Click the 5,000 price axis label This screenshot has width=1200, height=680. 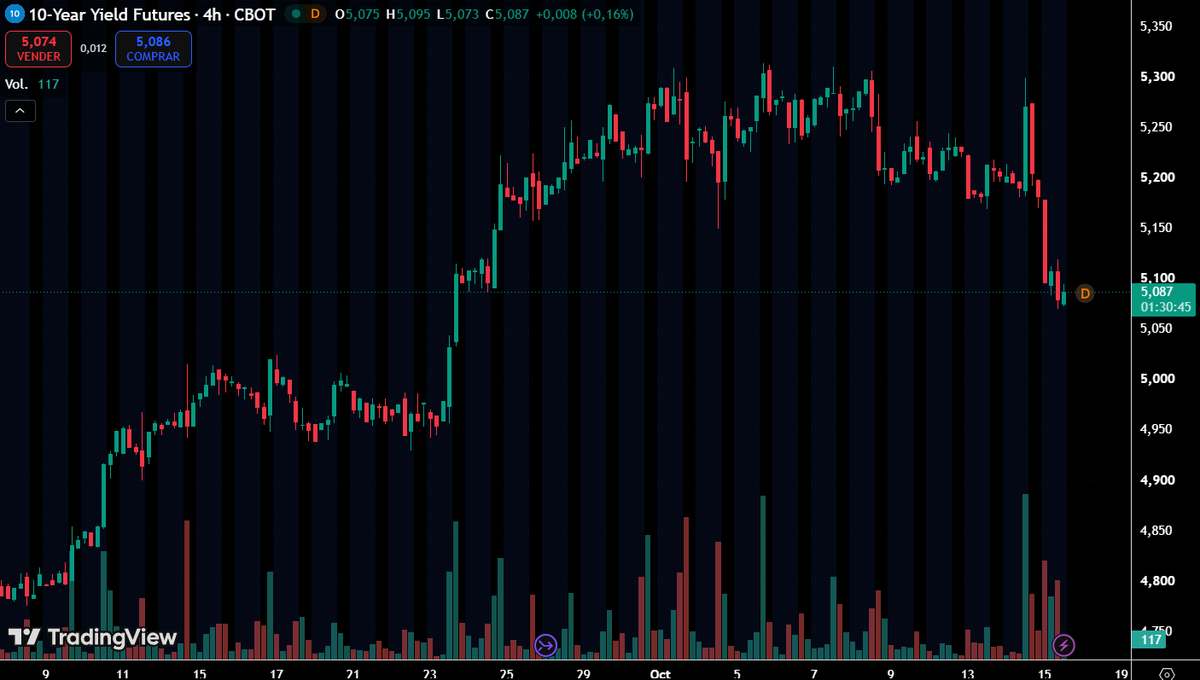tap(1156, 379)
